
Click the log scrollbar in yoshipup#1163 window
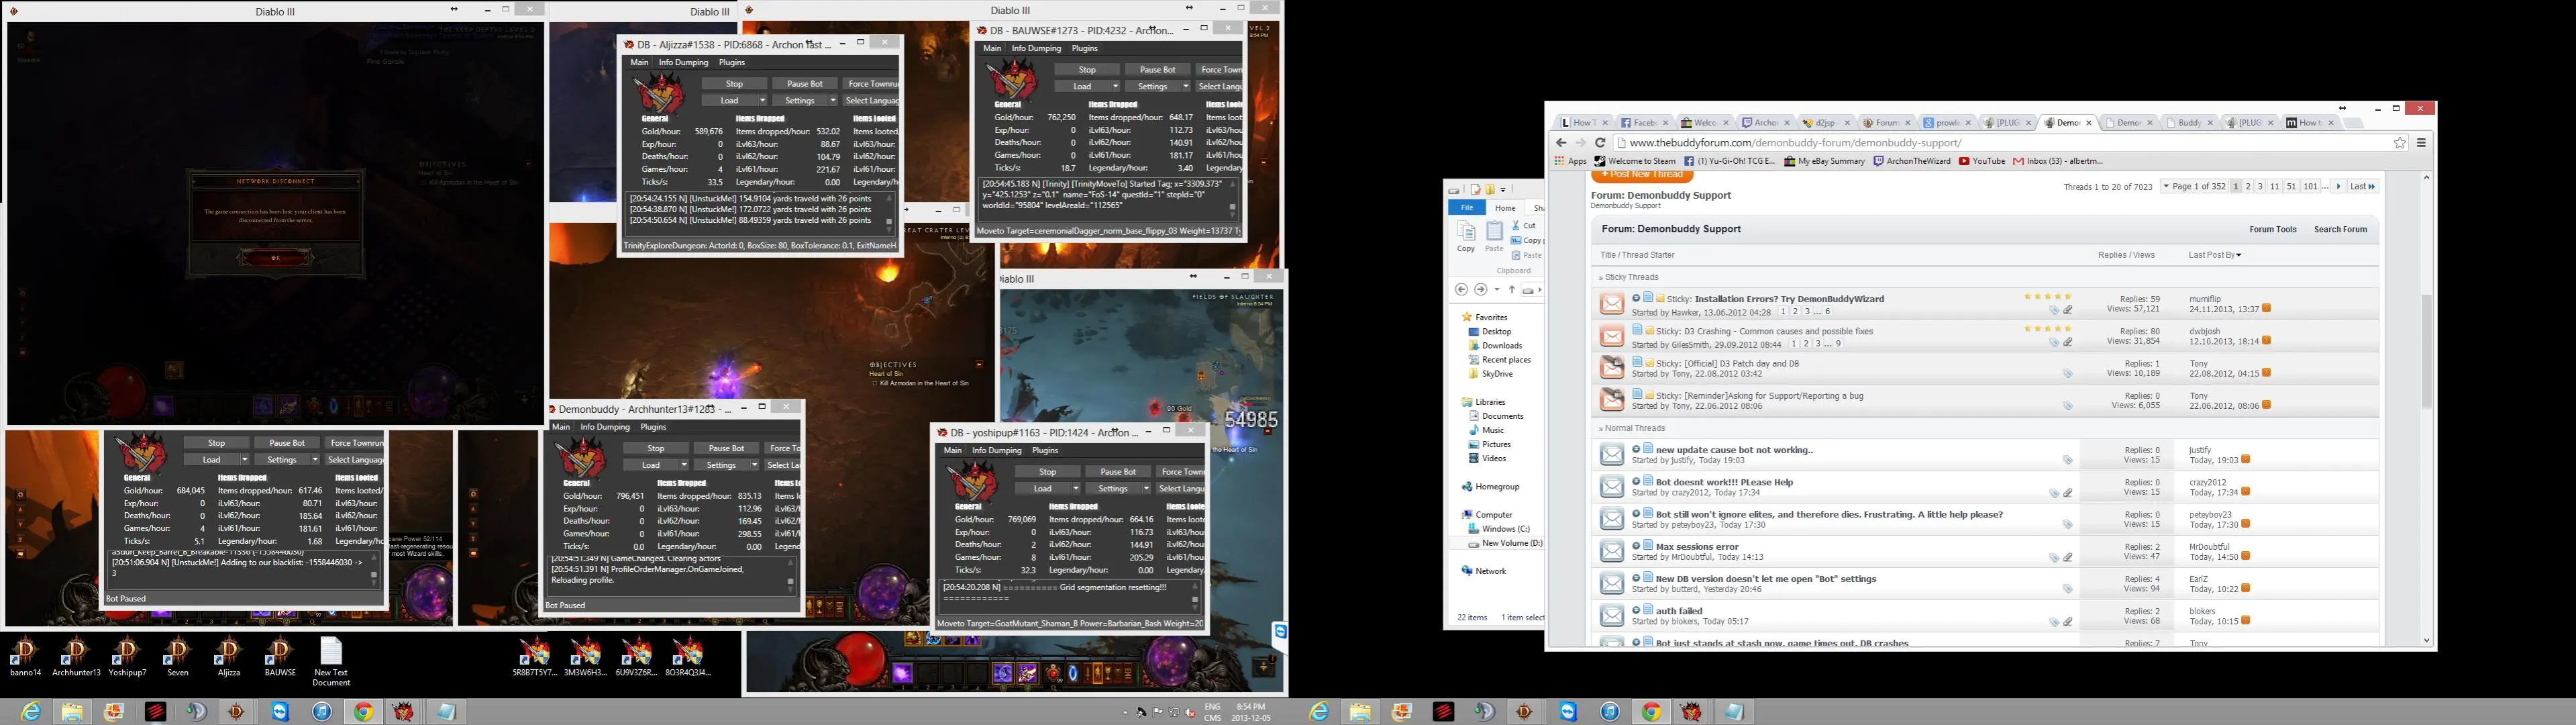point(1194,599)
